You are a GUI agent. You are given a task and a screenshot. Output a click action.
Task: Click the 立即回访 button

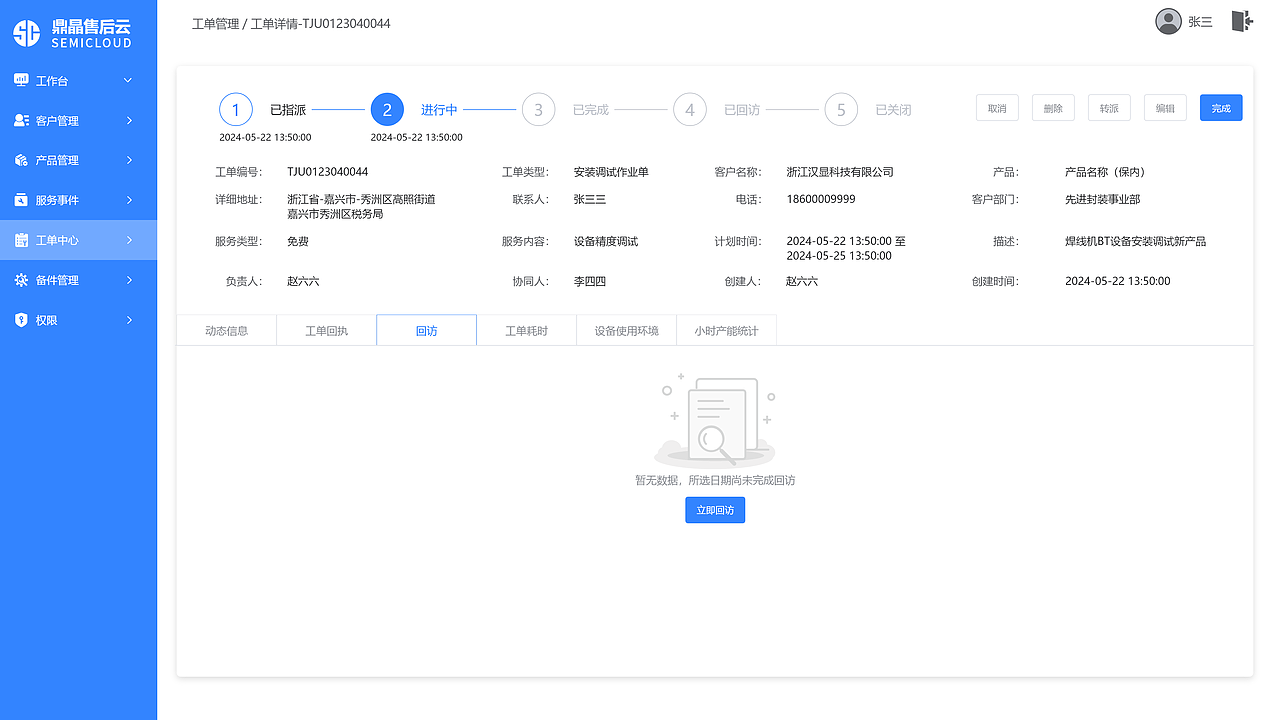pos(714,509)
